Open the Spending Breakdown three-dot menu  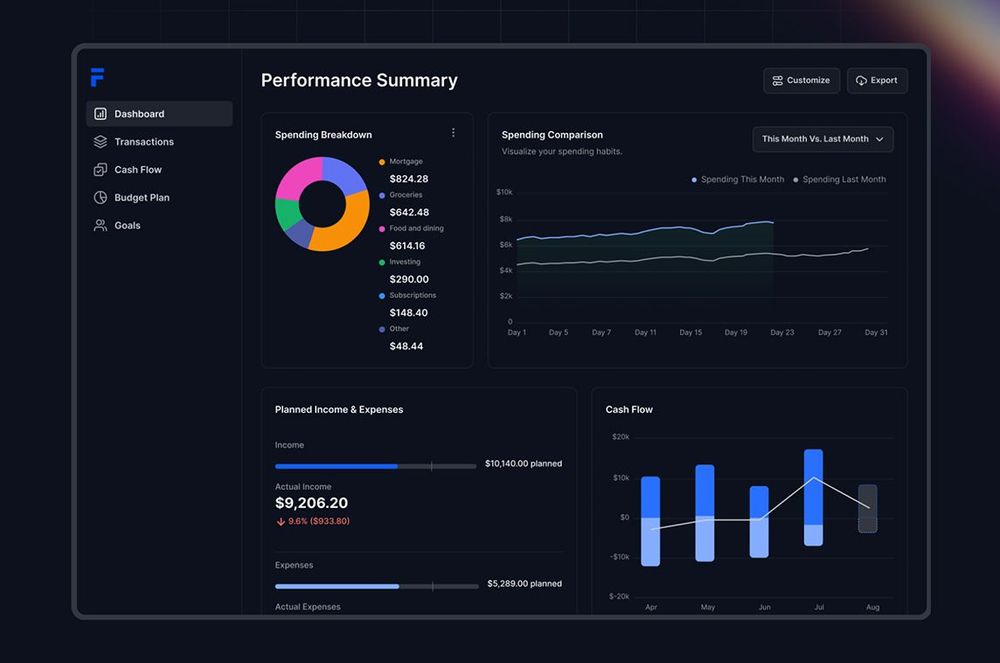(453, 133)
